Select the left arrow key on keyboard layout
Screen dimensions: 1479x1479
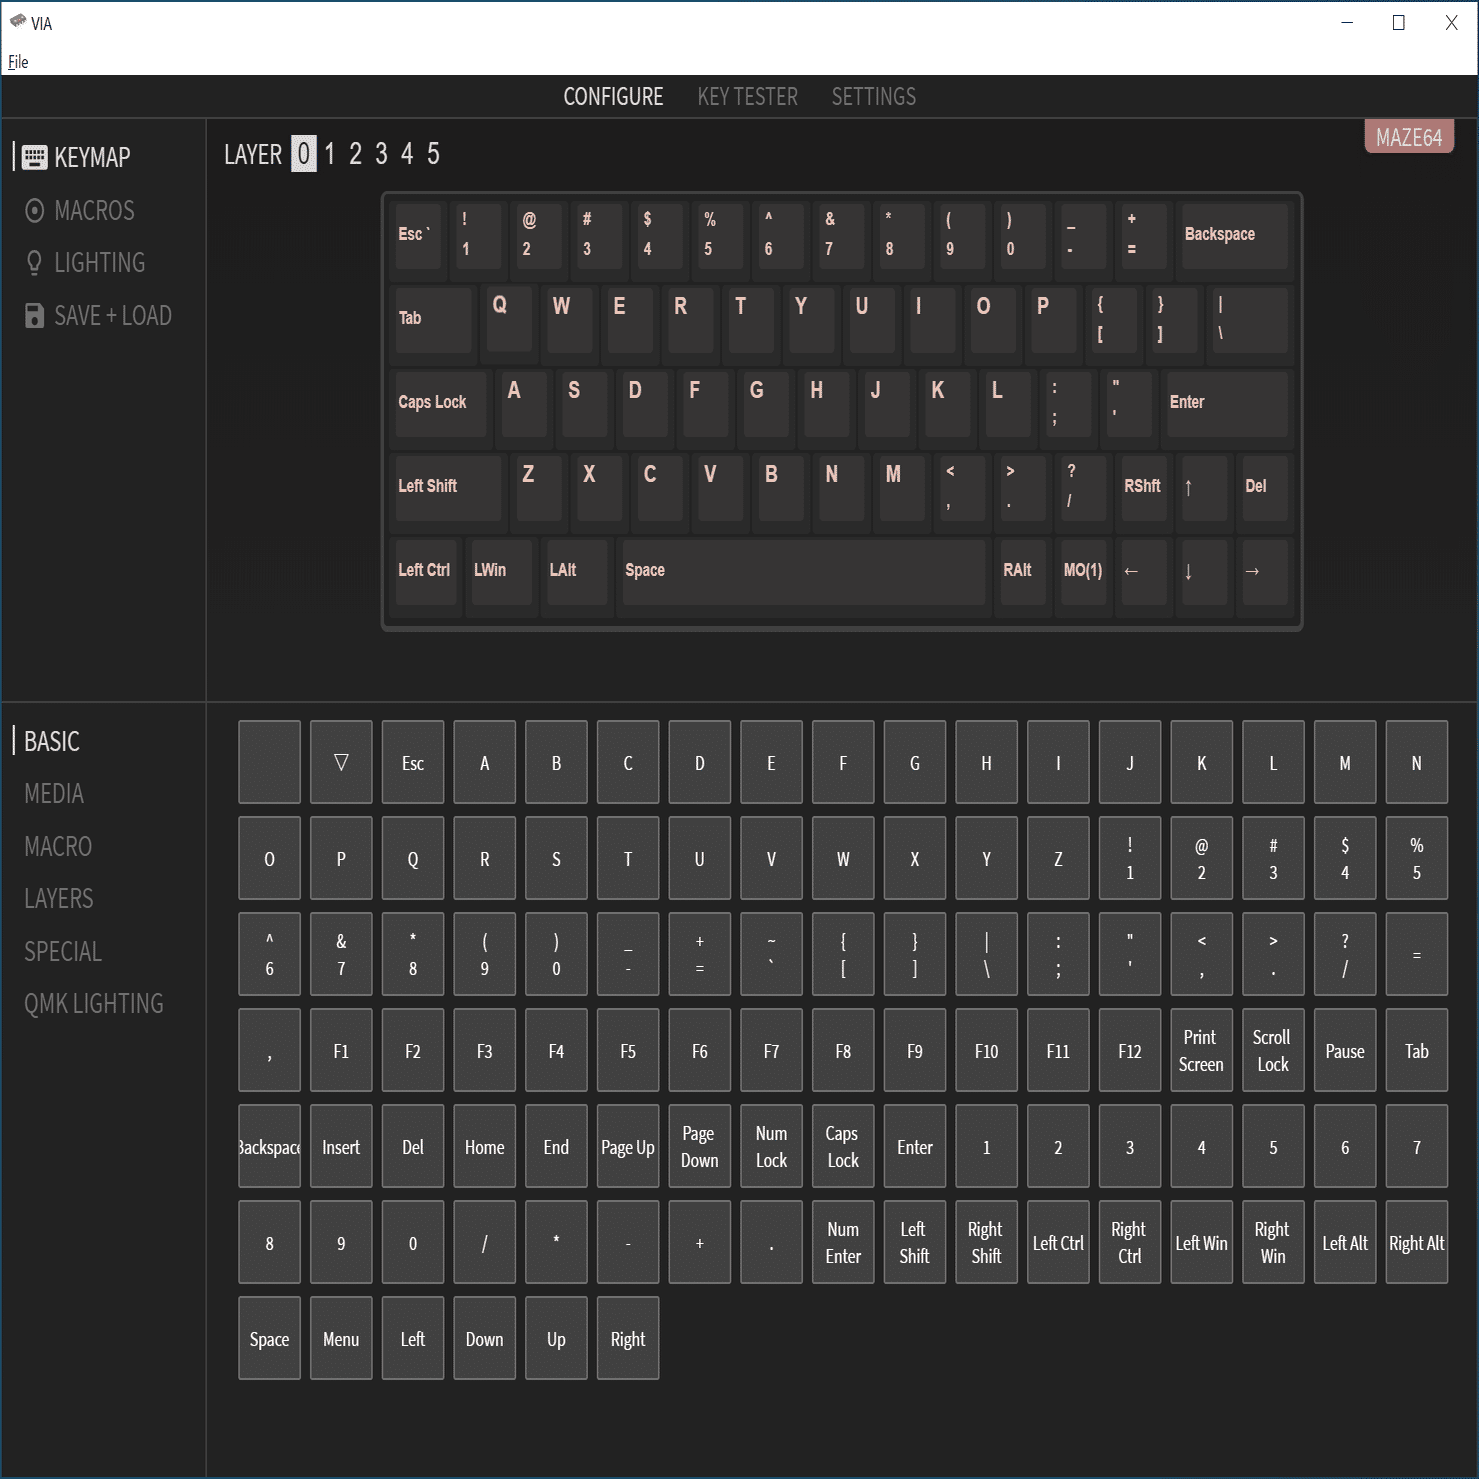1142,571
